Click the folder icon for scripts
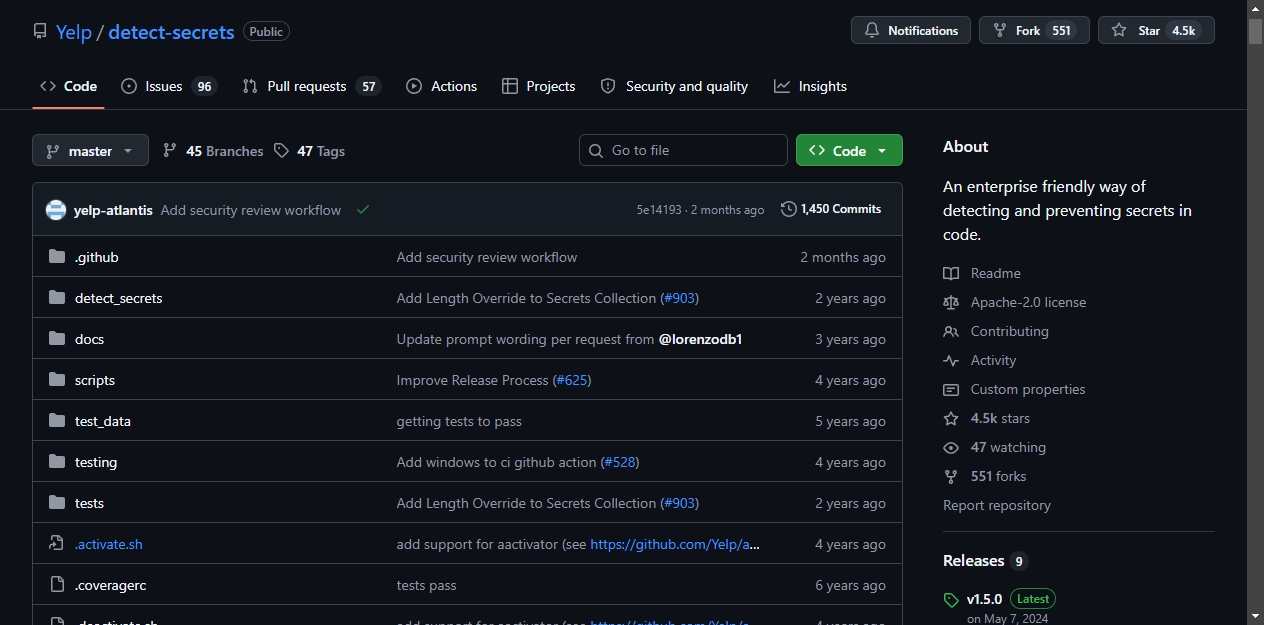 point(57,380)
